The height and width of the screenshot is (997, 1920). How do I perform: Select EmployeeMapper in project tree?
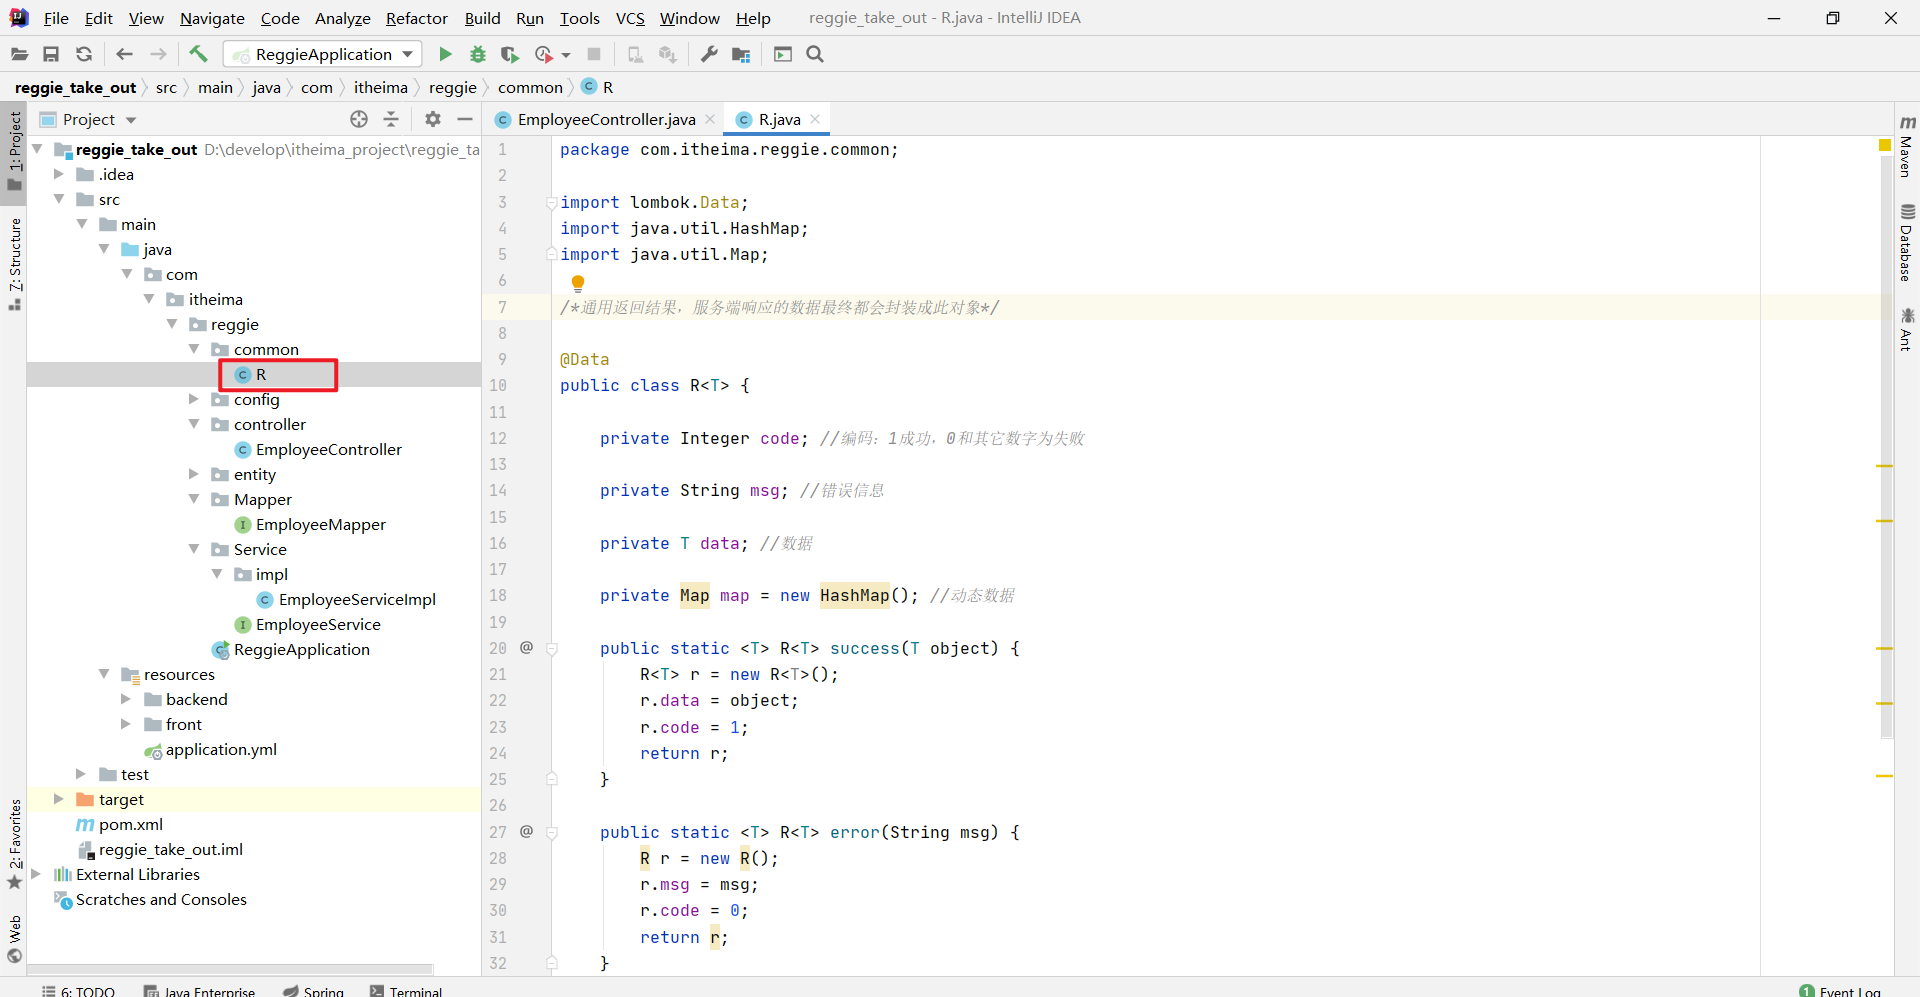[320, 524]
